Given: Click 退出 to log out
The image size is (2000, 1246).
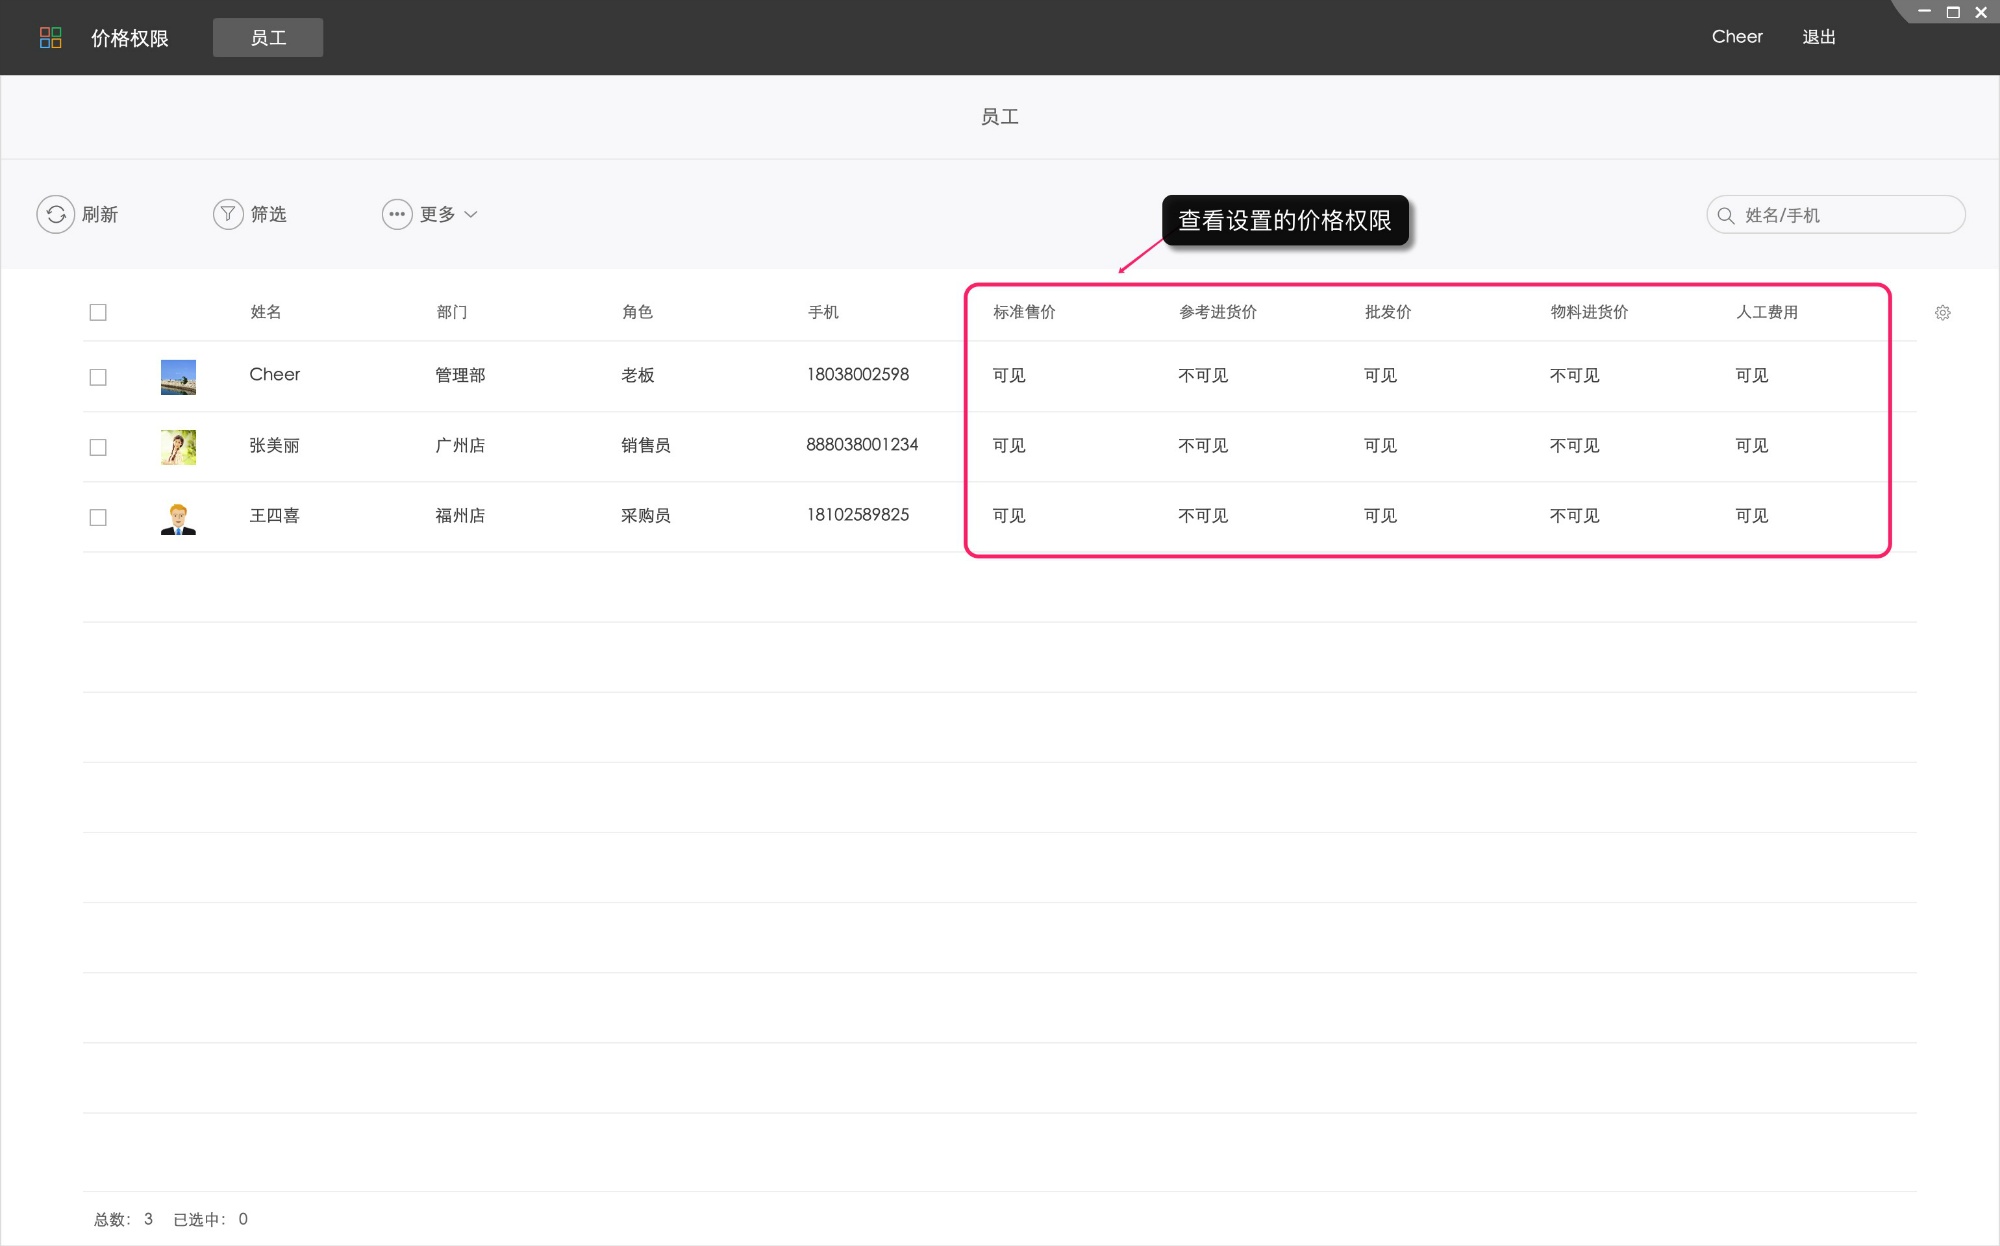Looking at the screenshot, I should pyautogui.click(x=1818, y=37).
